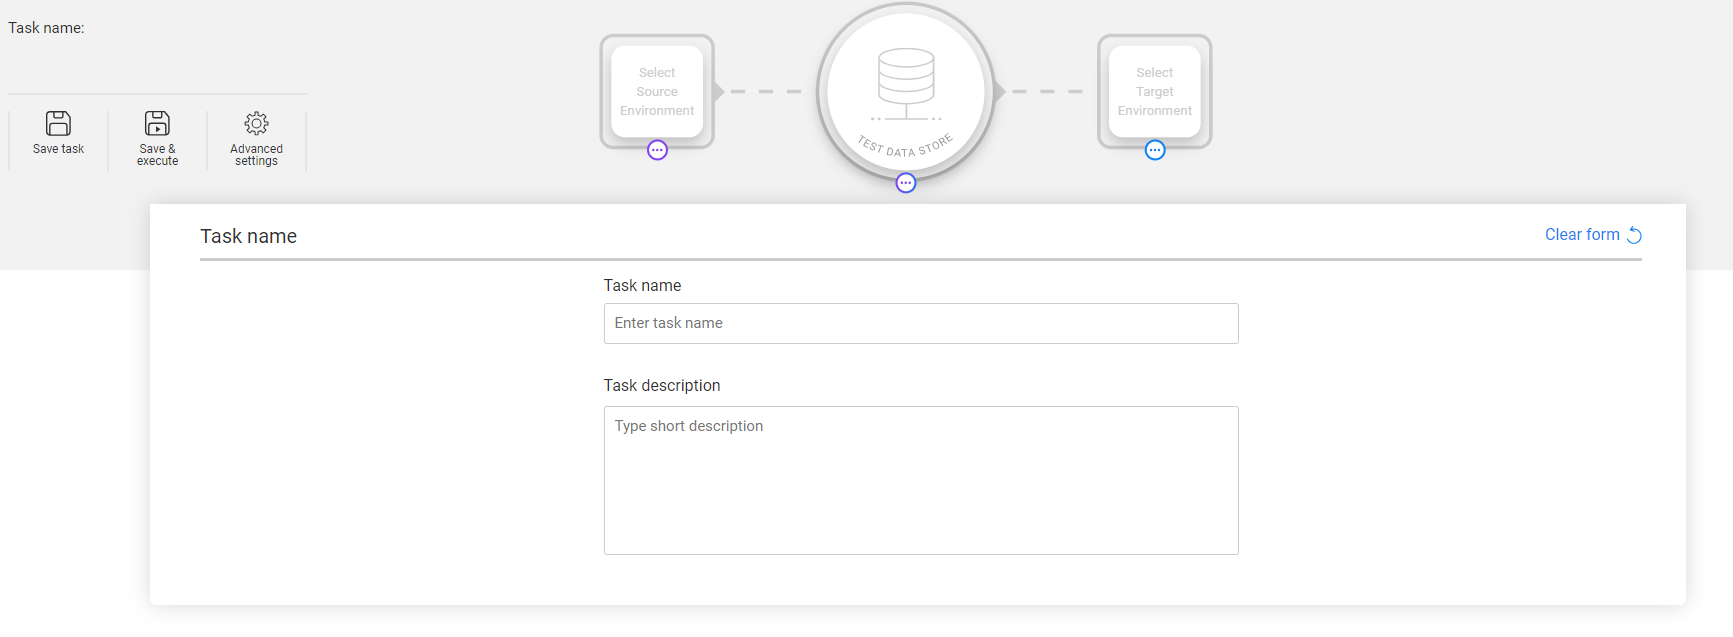Click the Save & execute icon
The width and height of the screenshot is (1733, 637).
[157, 123]
